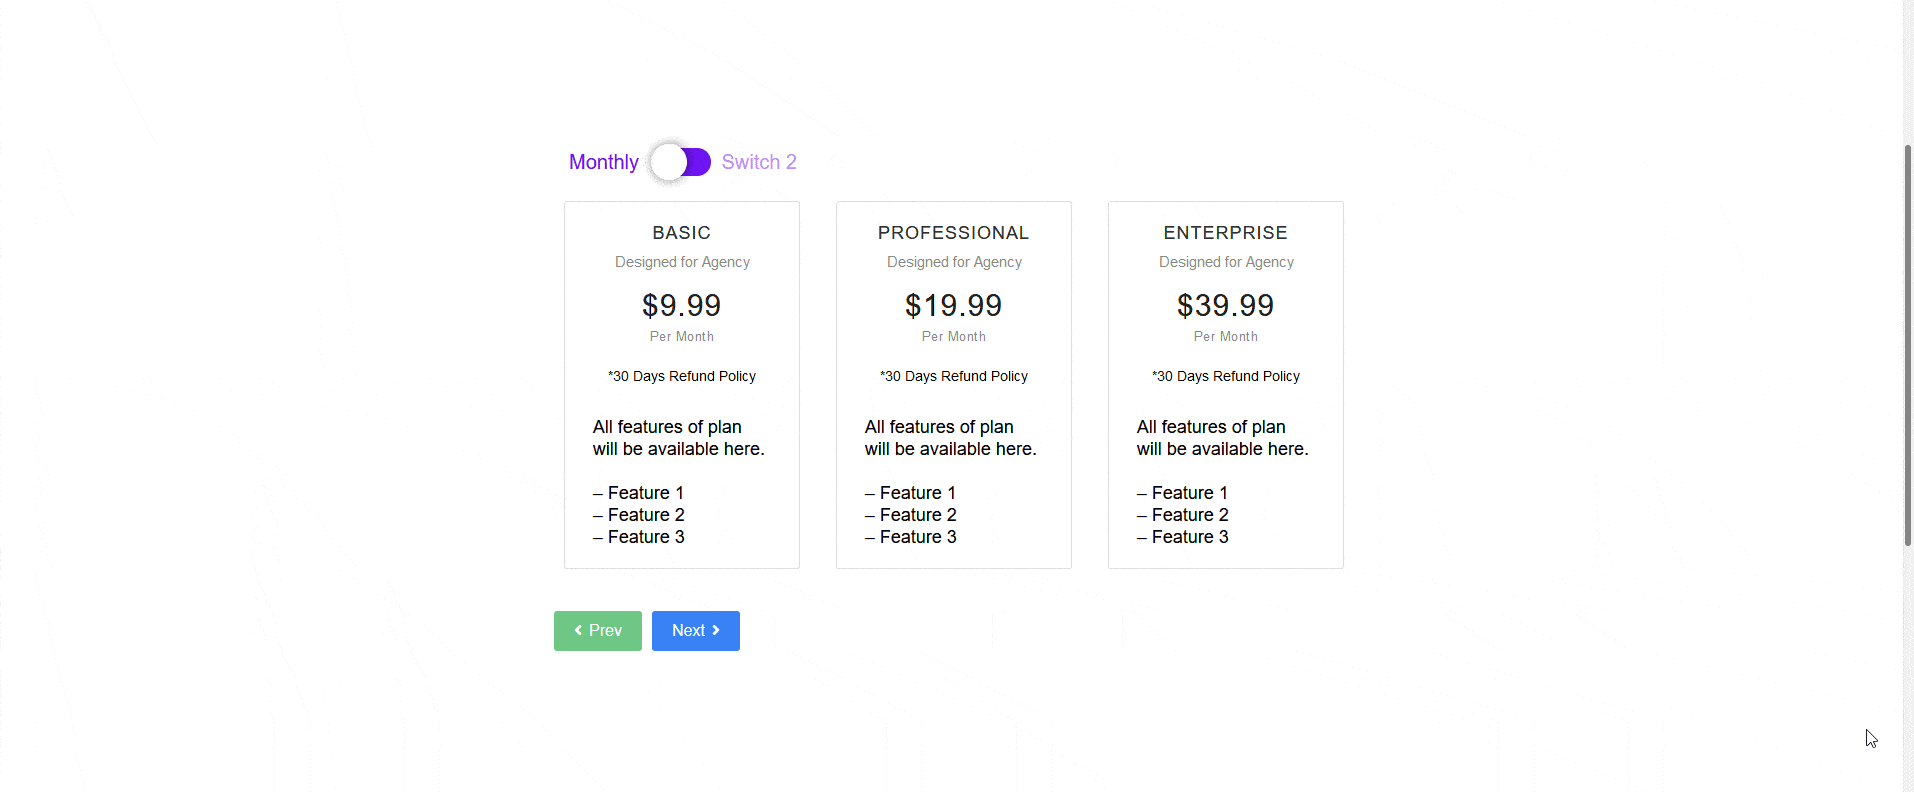Screen dimensions: 1914x792
Task: Click the $19.99 price
Action: pos(954,305)
